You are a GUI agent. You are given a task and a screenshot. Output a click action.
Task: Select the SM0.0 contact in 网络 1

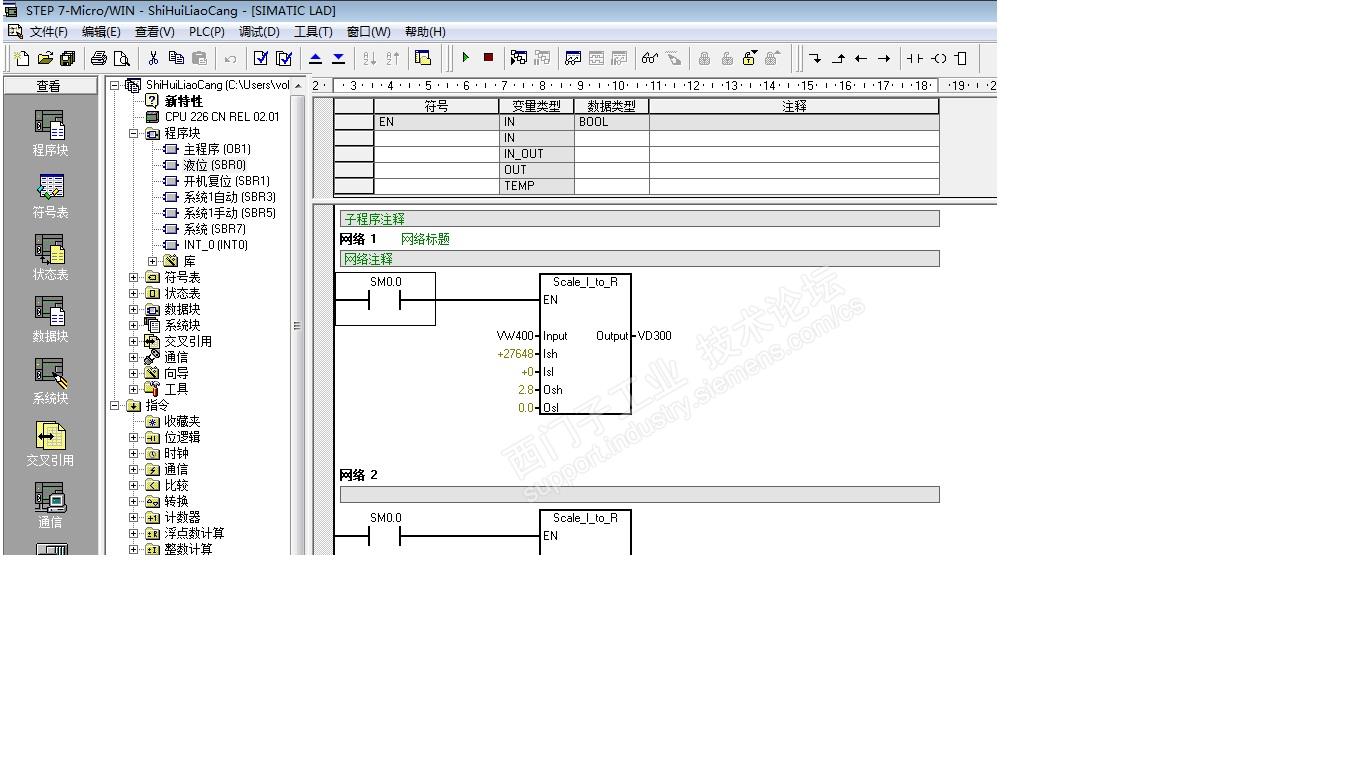click(385, 299)
